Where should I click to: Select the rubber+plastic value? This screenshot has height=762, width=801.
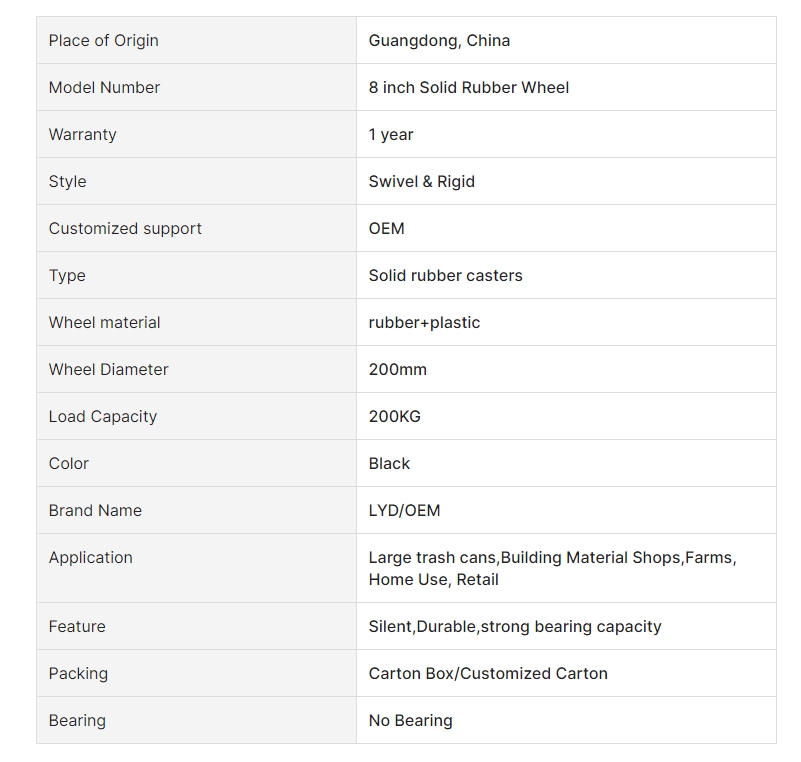pos(425,322)
